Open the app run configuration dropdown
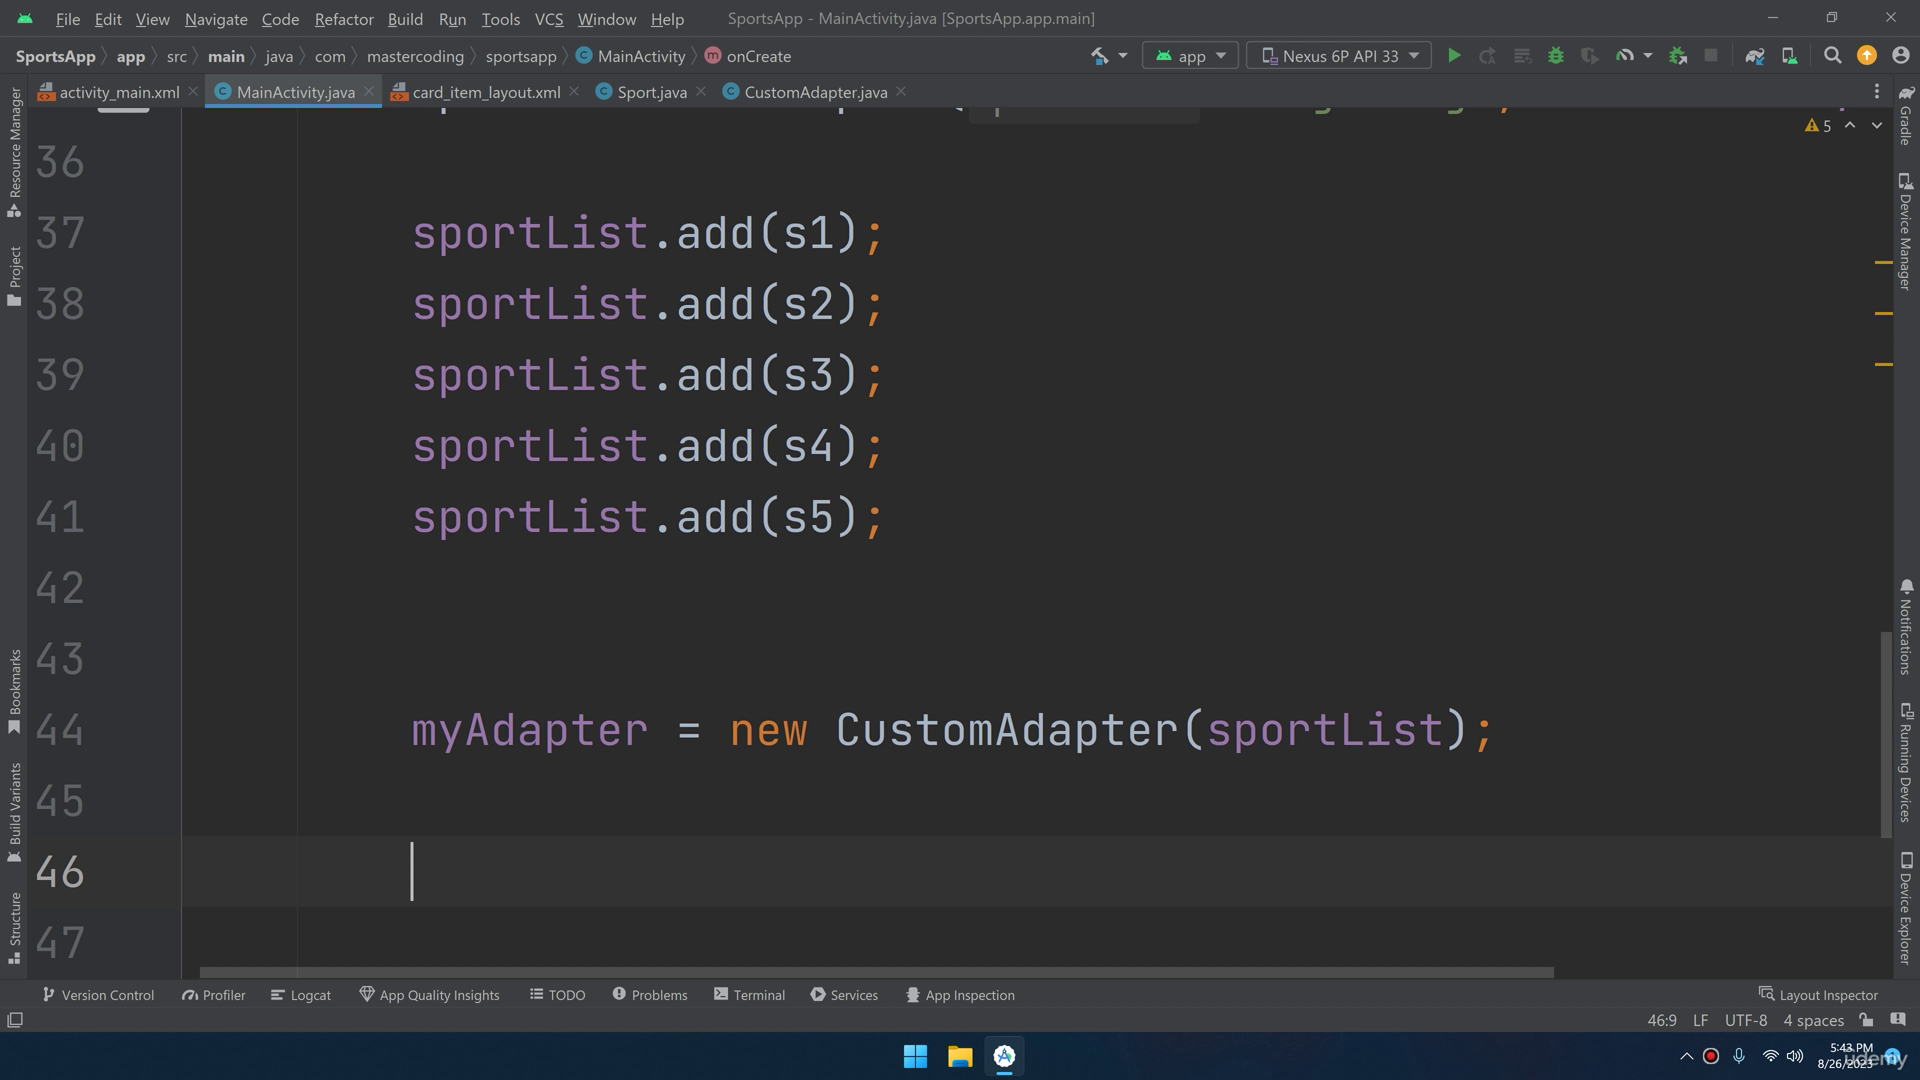This screenshot has width=1920, height=1080. click(1190, 56)
